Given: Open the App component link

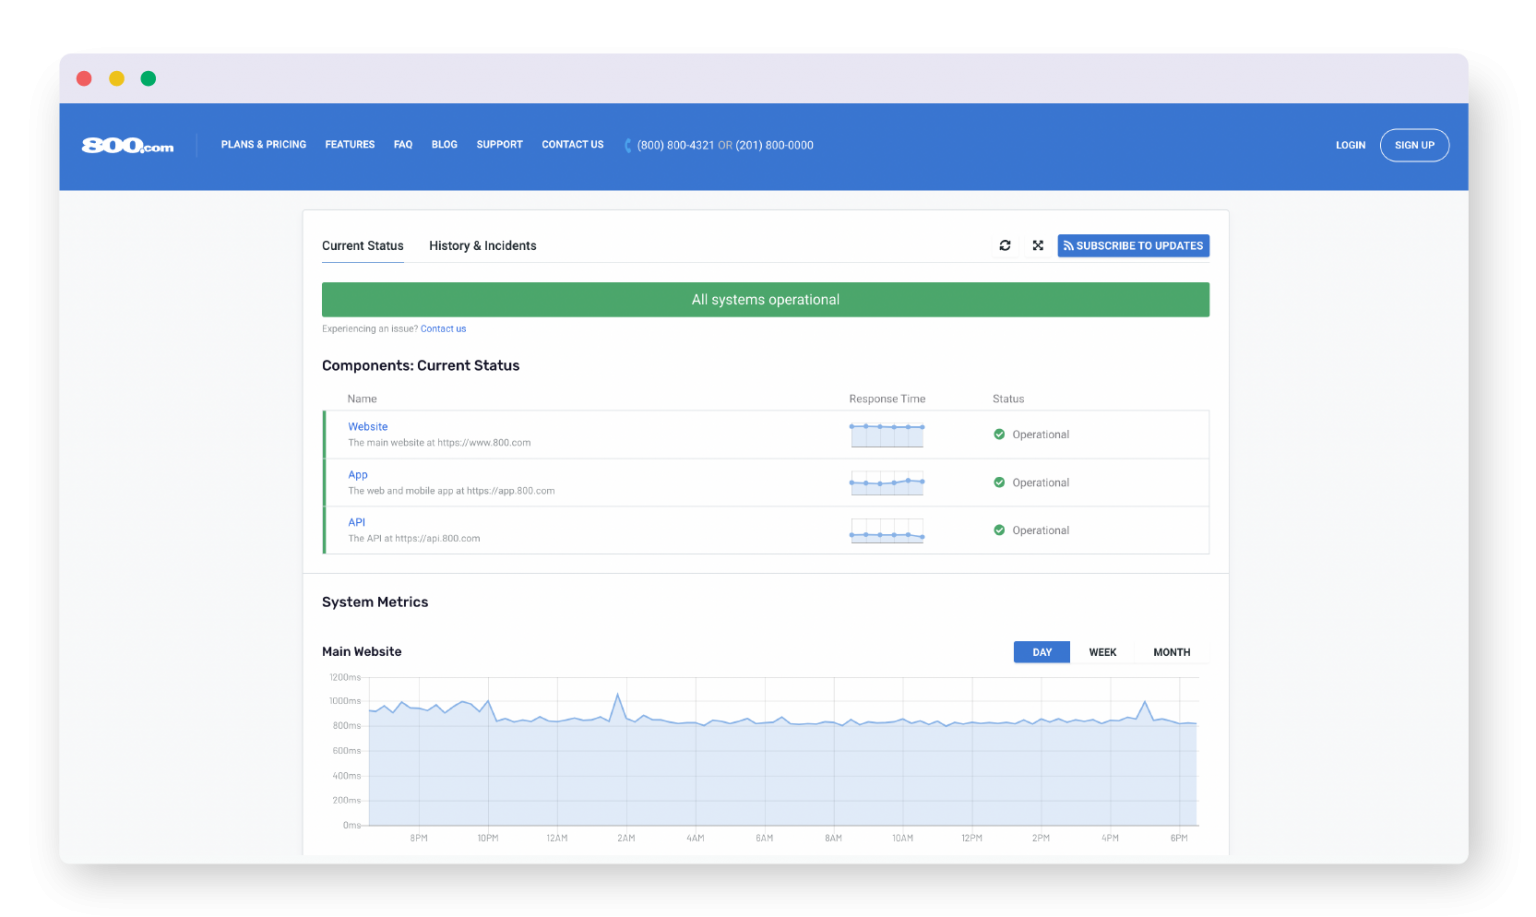Looking at the screenshot, I should 358,475.
